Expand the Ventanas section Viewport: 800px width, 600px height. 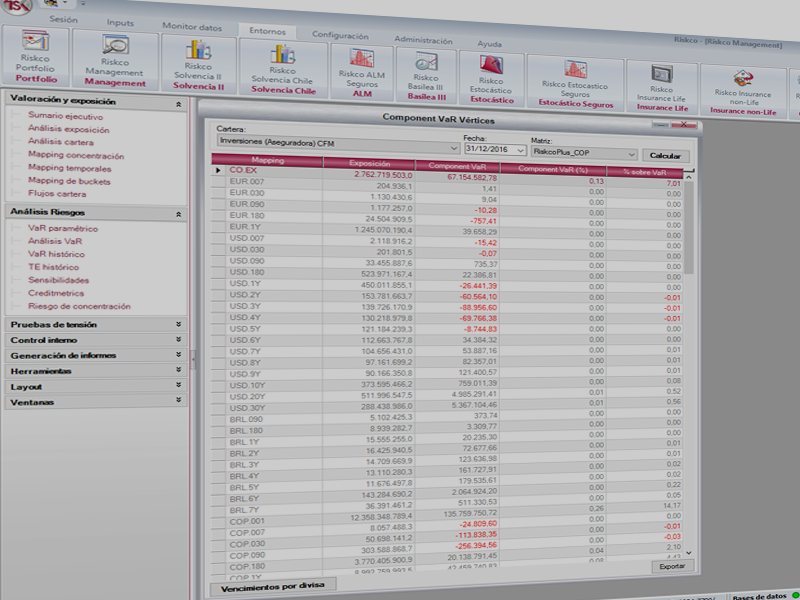(x=178, y=401)
